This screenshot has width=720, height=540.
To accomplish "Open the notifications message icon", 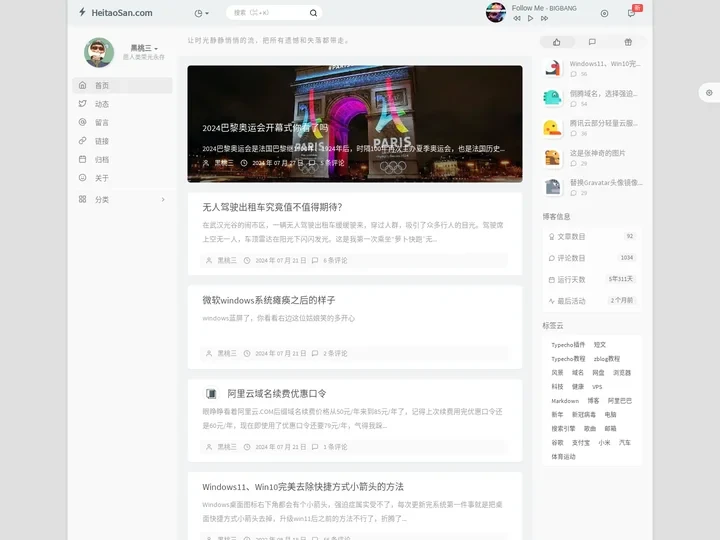I will 631,13.
